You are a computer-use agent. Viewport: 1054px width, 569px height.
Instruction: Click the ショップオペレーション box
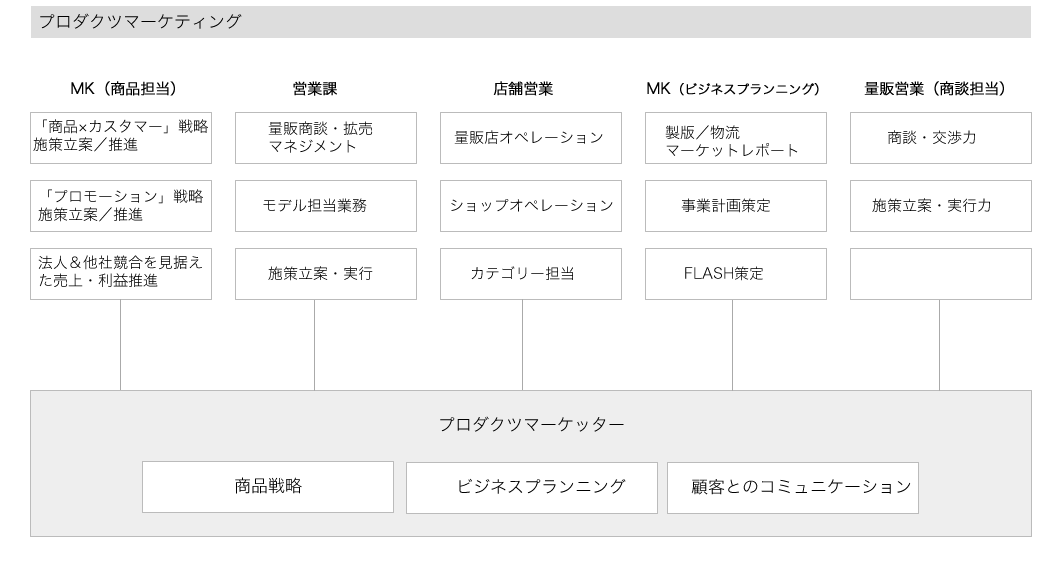(530, 205)
